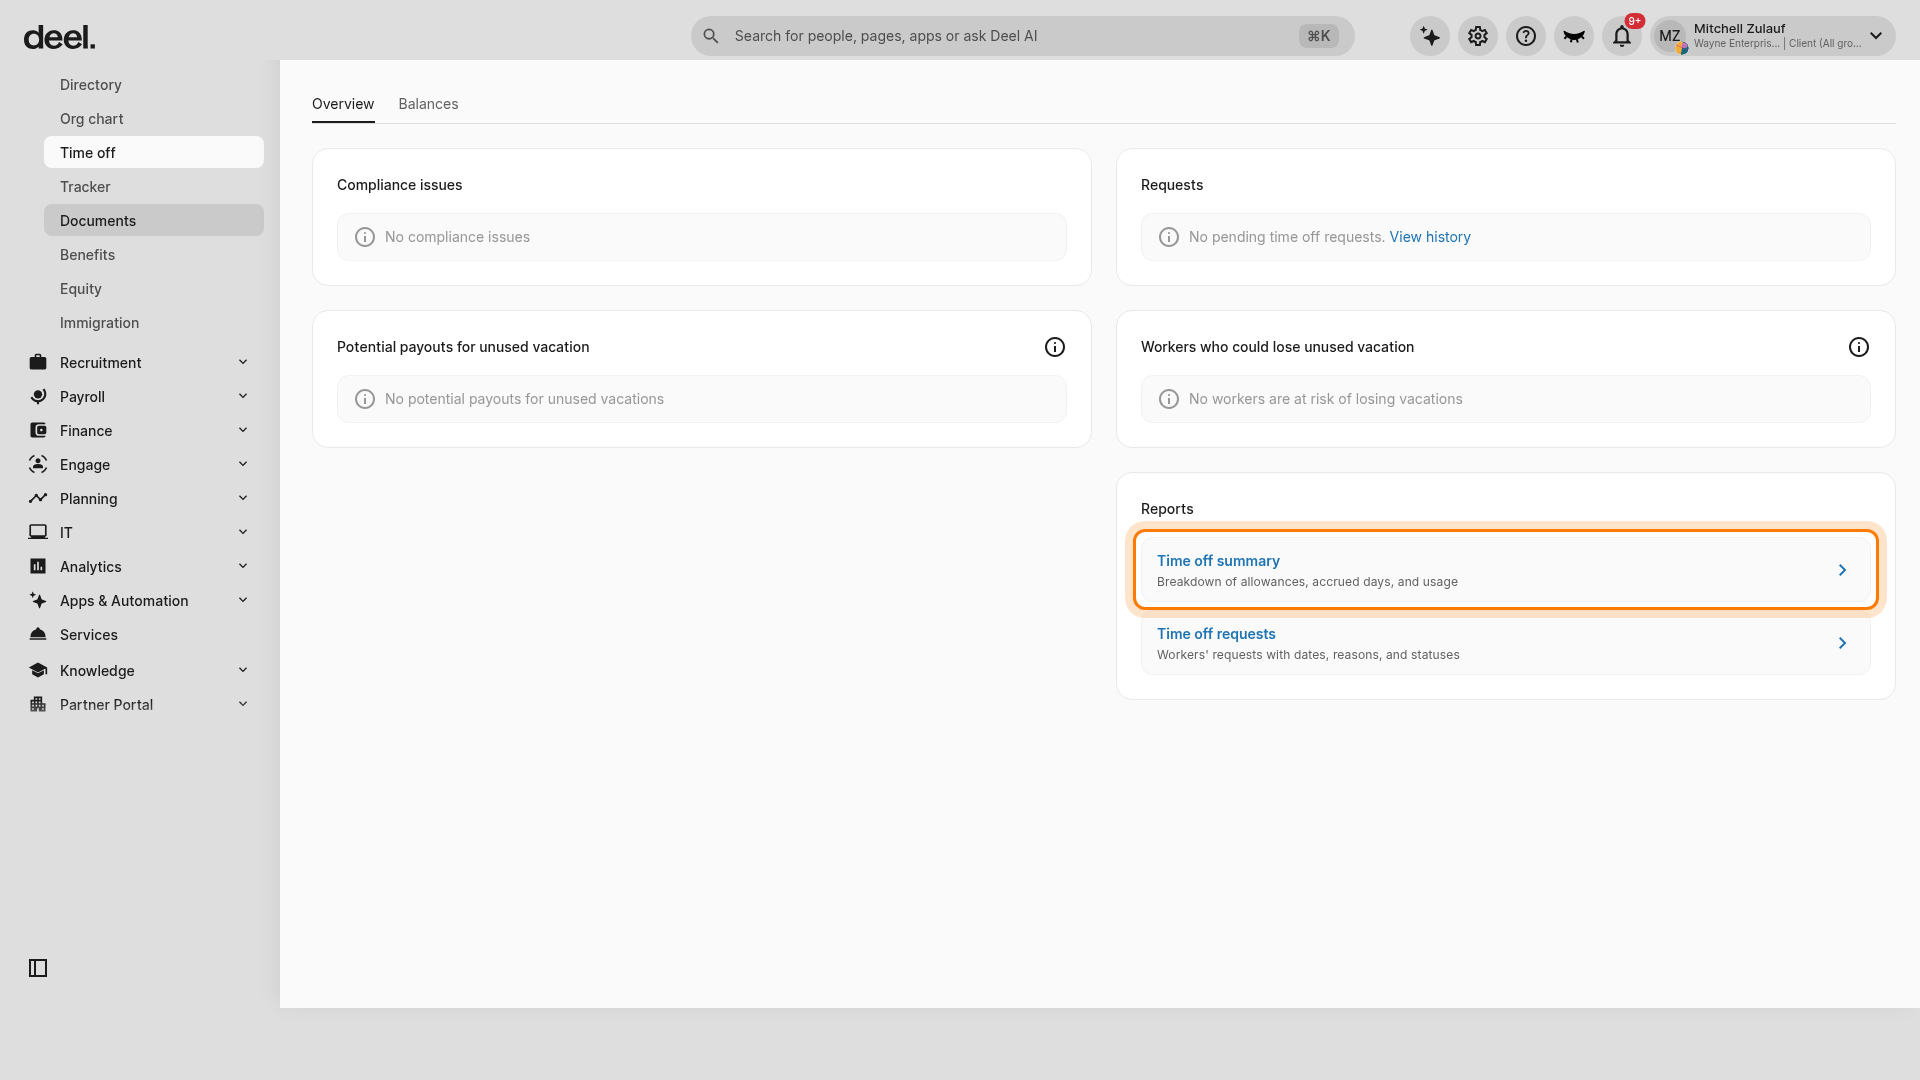
Task: Click the Payroll icon in sidebar
Action: pyautogui.click(x=38, y=396)
